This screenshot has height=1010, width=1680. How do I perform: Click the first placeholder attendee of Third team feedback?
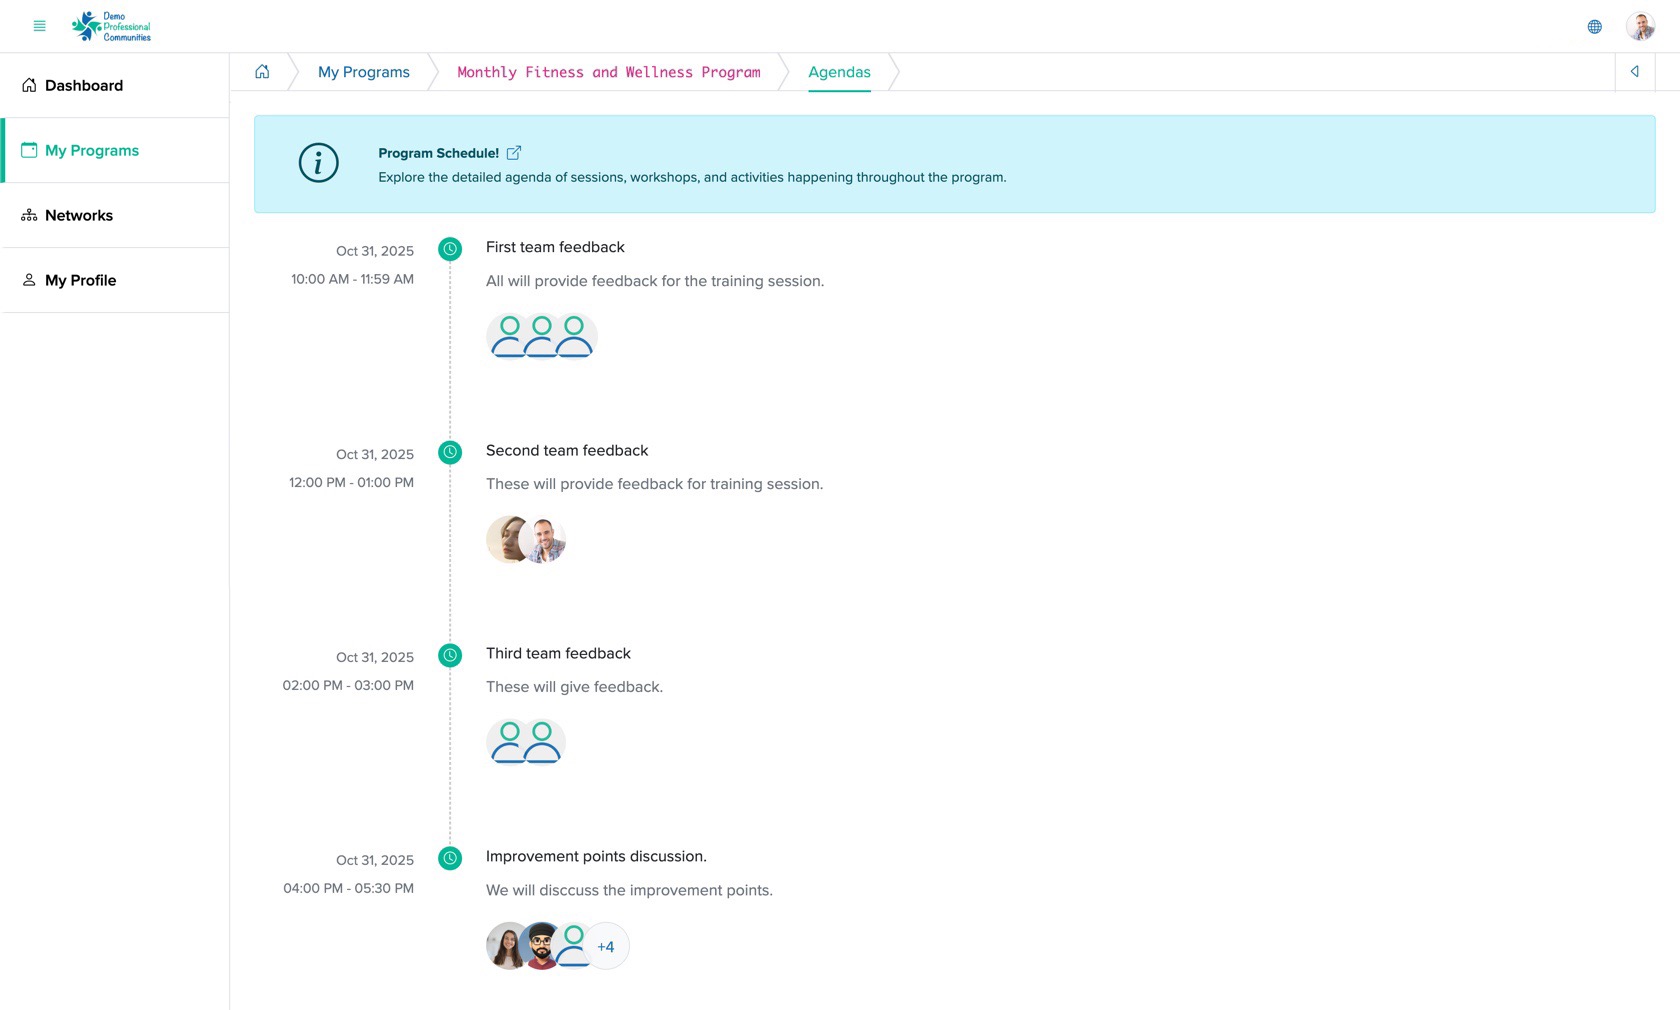503,742
